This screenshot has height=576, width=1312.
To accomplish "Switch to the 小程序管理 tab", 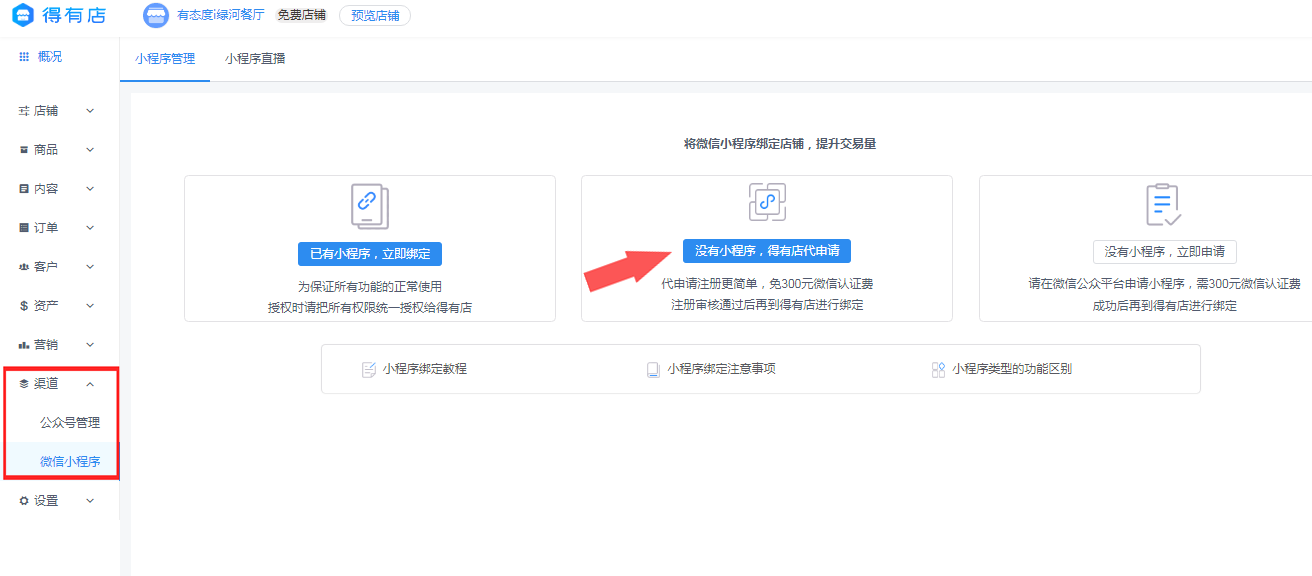I will (x=165, y=59).
